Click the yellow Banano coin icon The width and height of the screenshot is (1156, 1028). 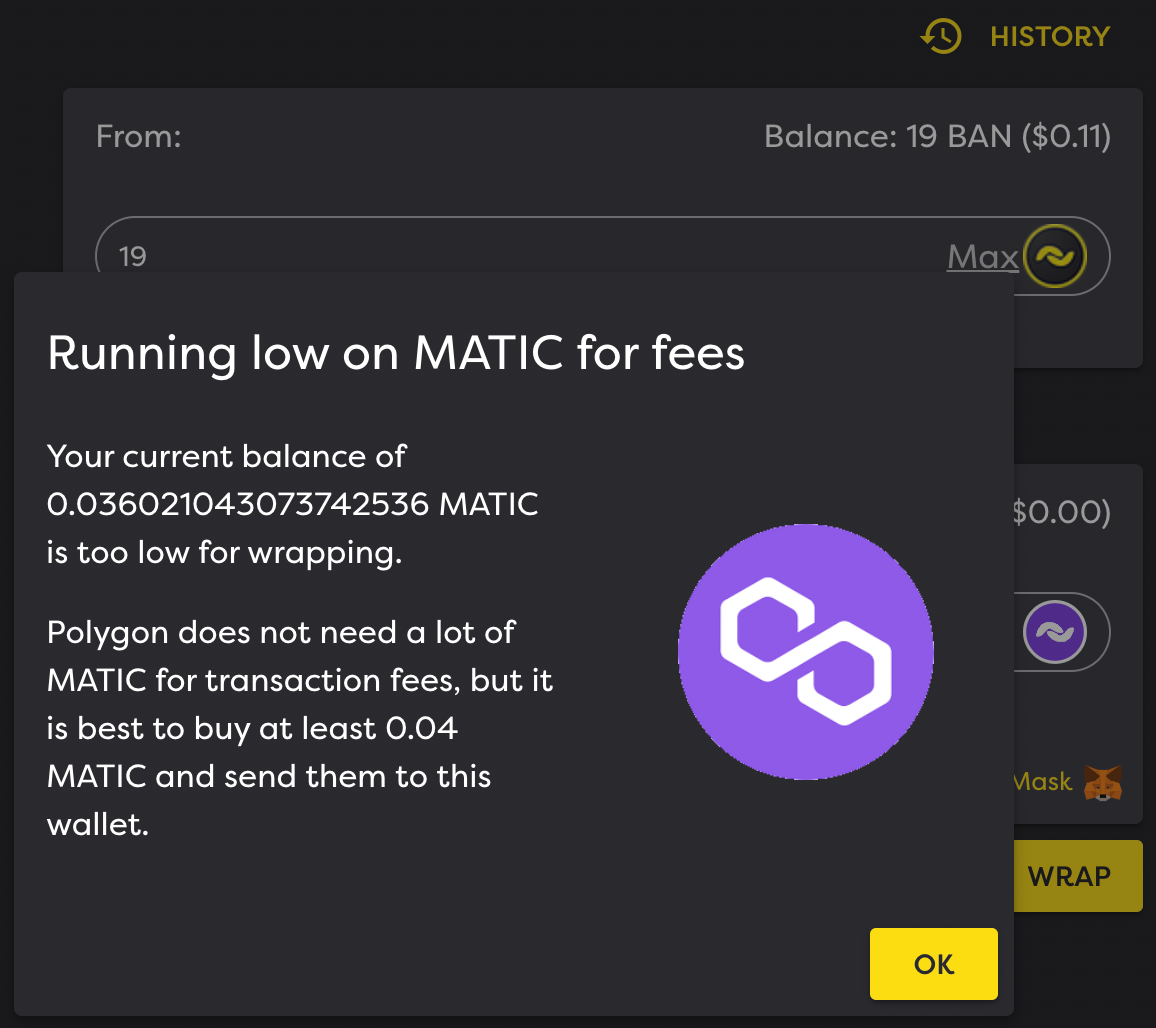(x=1055, y=256)
